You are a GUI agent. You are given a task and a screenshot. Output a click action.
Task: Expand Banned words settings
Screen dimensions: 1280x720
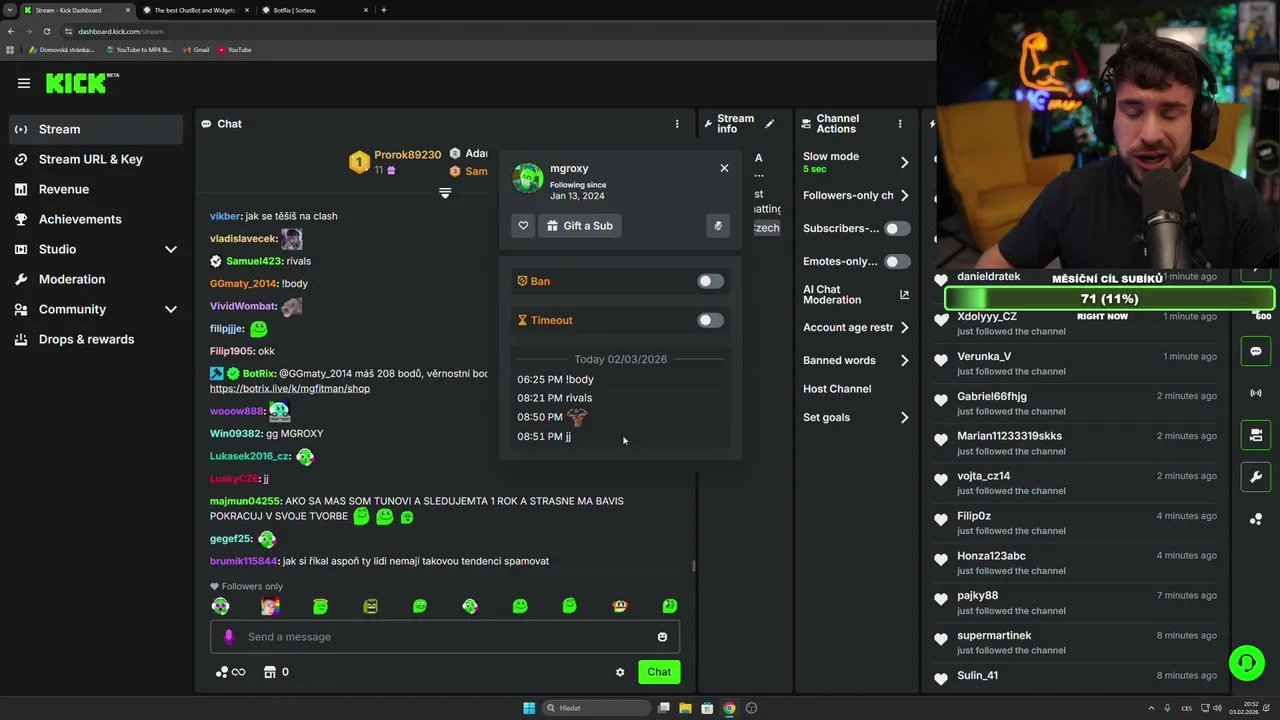click(x=904, y=360)
